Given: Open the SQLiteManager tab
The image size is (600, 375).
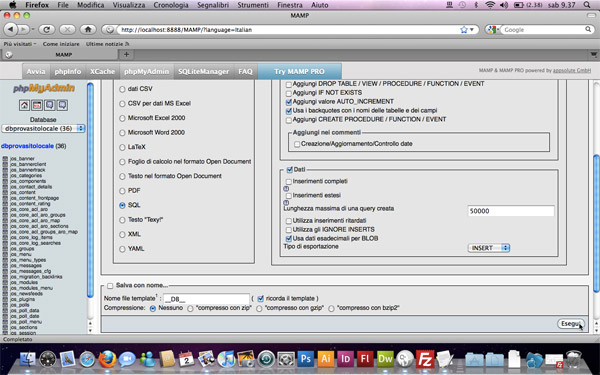Looking at the screenshot, I should [x=204, y=72].
